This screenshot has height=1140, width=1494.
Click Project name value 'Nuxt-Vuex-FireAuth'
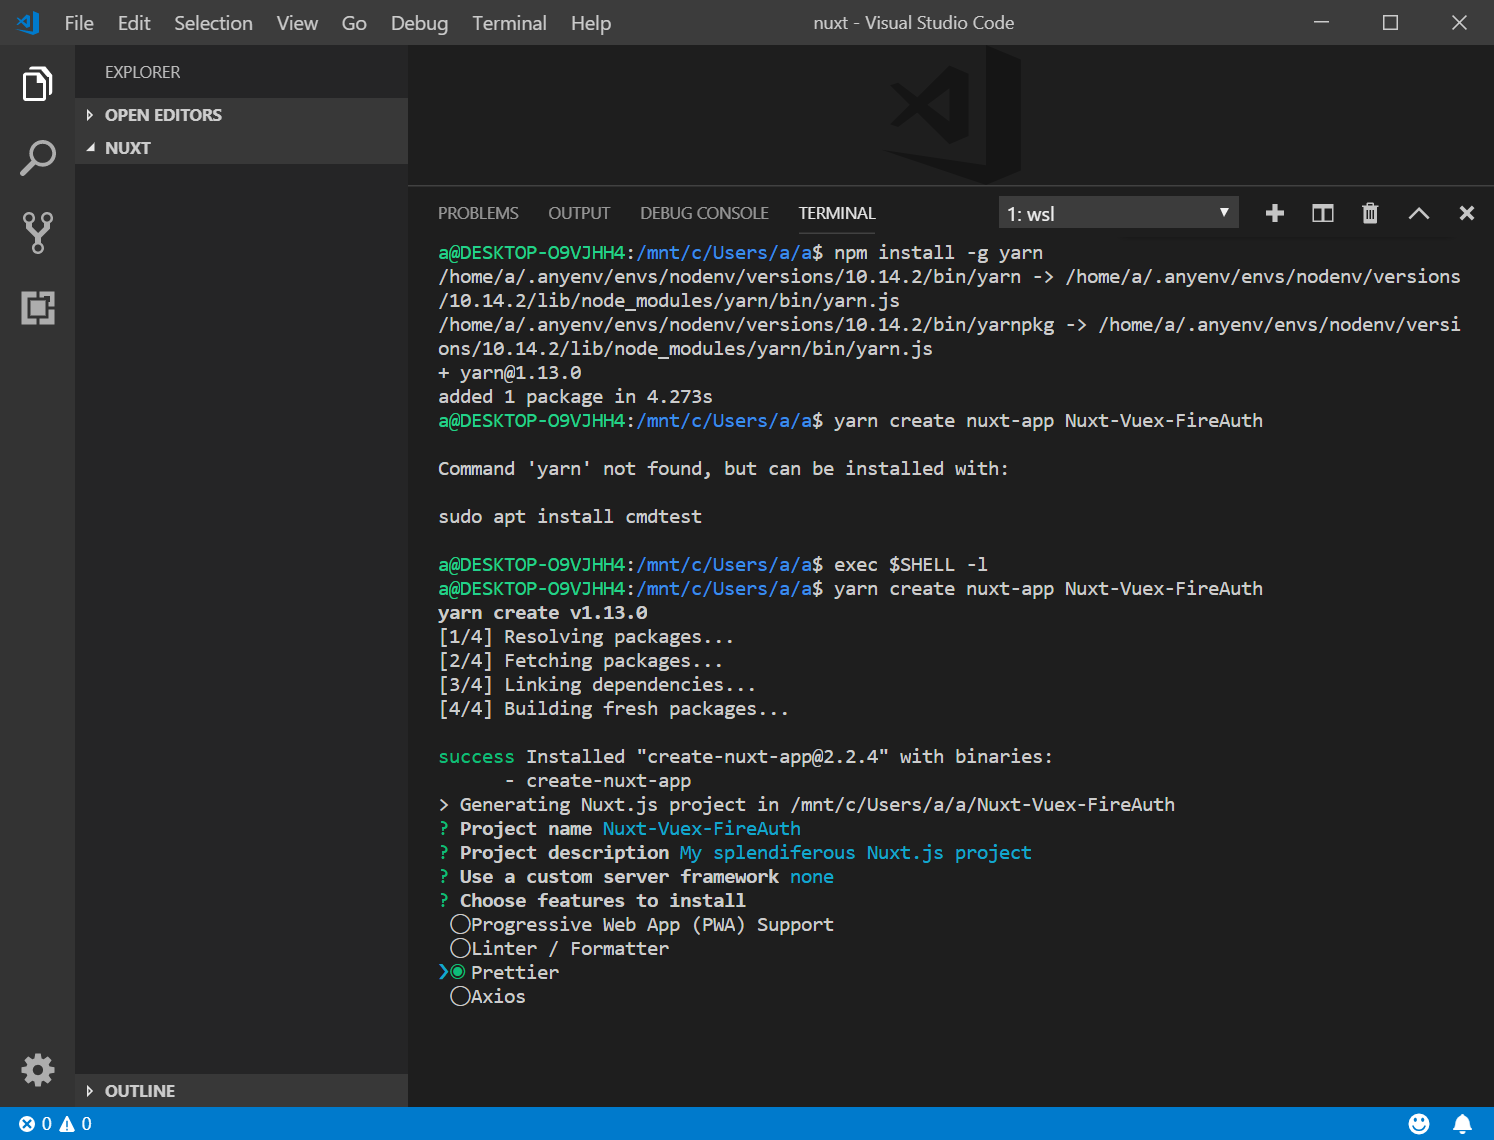pyautogui.click(x=701, y=828)
